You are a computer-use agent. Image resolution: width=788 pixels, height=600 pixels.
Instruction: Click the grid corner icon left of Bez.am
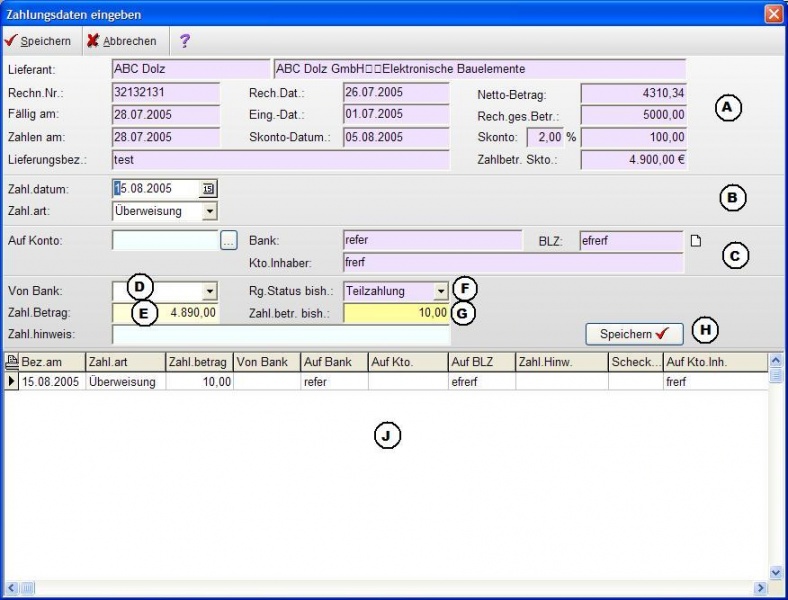point(12,361)
